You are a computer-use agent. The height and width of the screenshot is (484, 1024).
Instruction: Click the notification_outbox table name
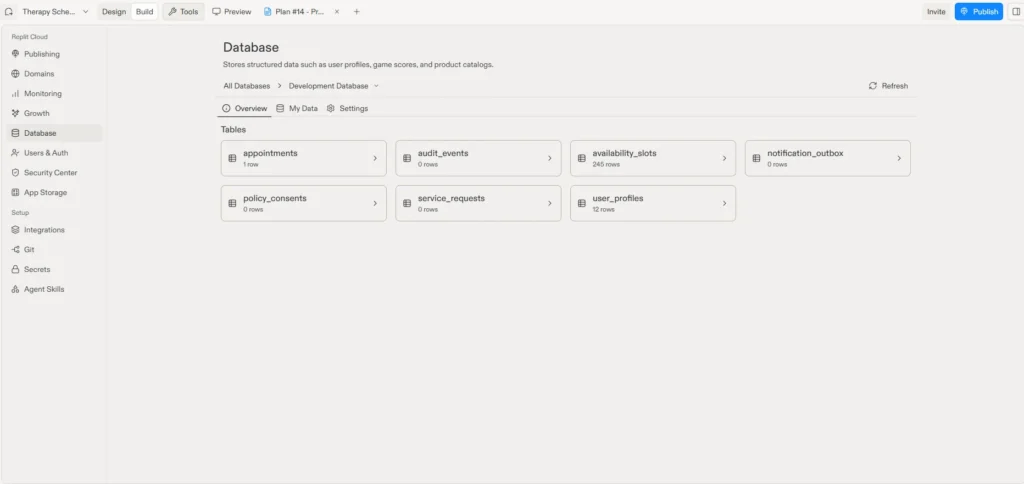click(x=805, y=153)
